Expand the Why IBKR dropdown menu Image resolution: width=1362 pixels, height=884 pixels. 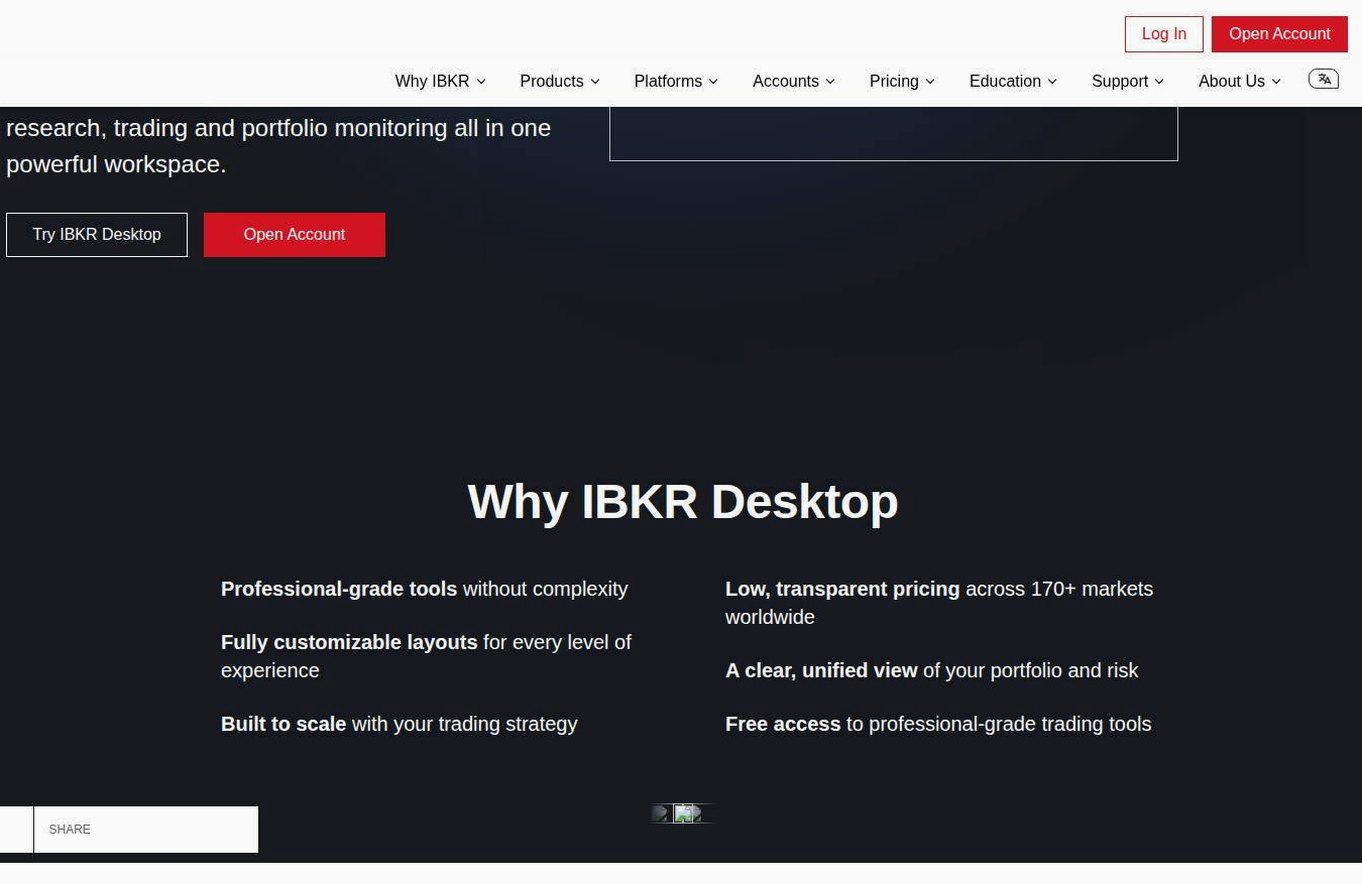(x=440, y=81)
